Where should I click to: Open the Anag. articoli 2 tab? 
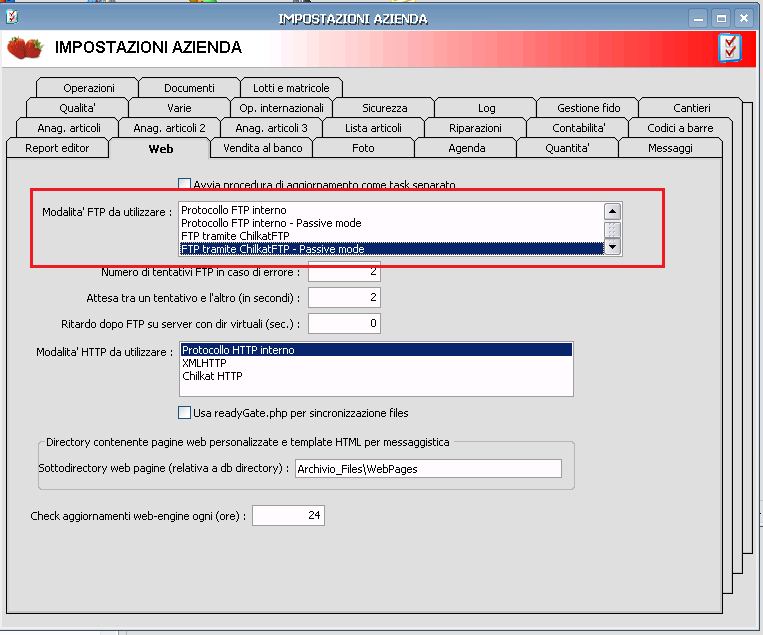[169, 128]
